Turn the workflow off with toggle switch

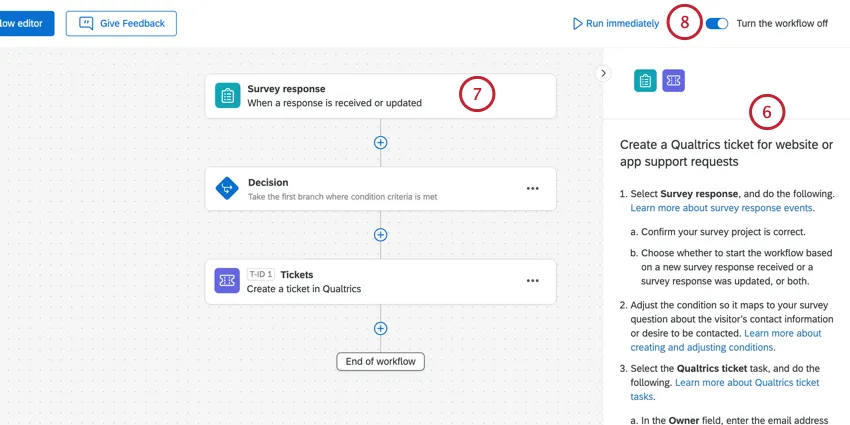(717, 23)
